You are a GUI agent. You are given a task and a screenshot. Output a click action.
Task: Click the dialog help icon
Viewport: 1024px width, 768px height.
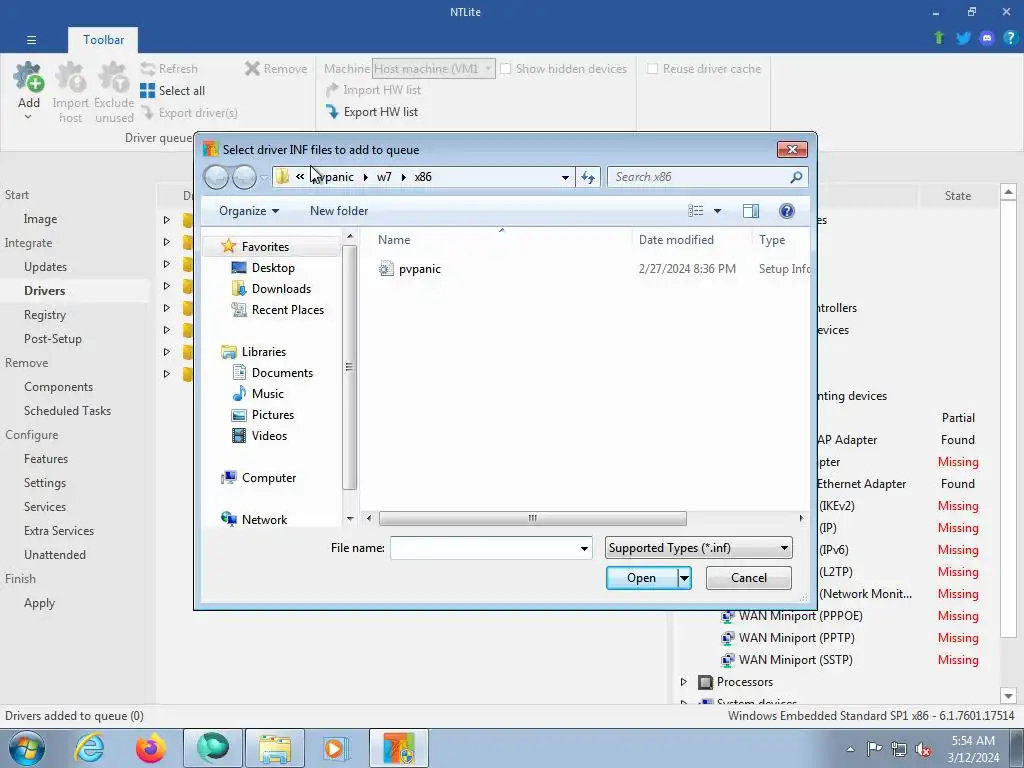pyautogui.click(x=787, y=211)
